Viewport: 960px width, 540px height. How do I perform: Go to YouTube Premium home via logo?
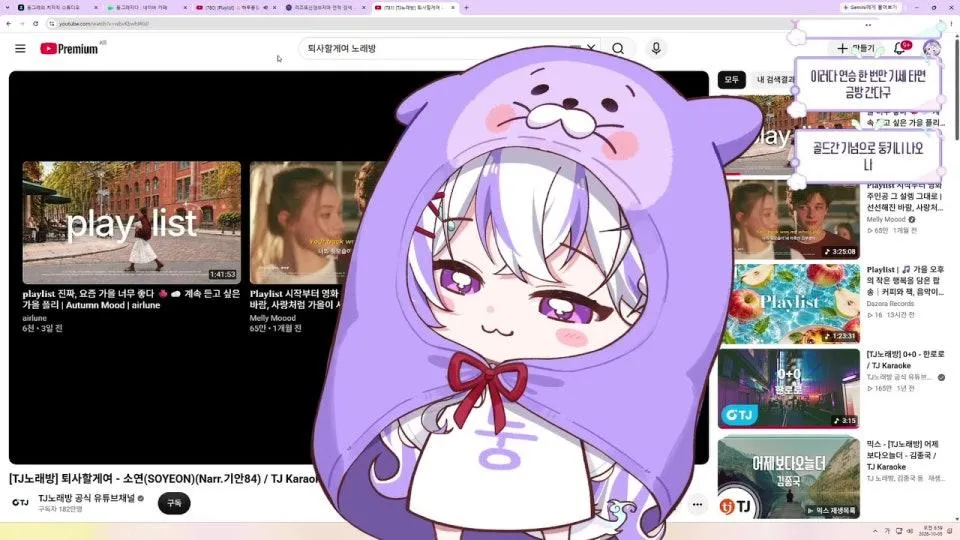69,48
